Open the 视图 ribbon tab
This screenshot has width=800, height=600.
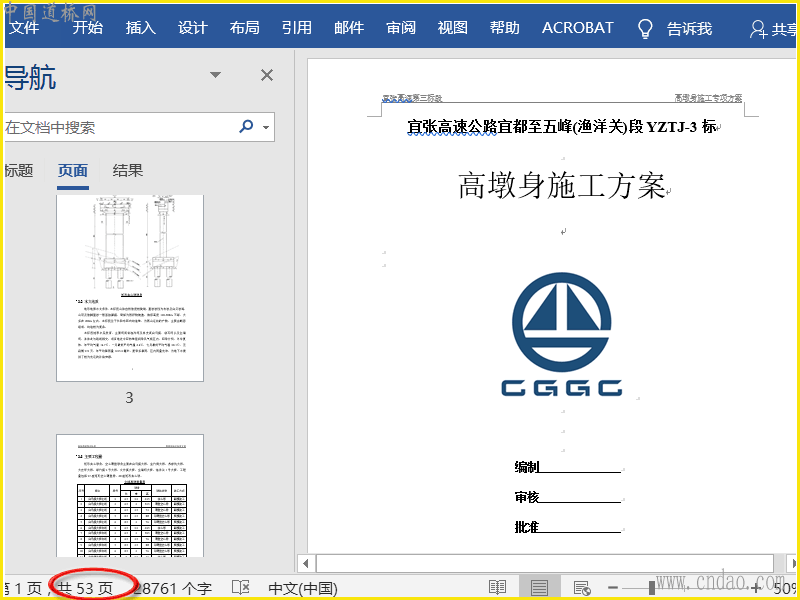[453, 28]
